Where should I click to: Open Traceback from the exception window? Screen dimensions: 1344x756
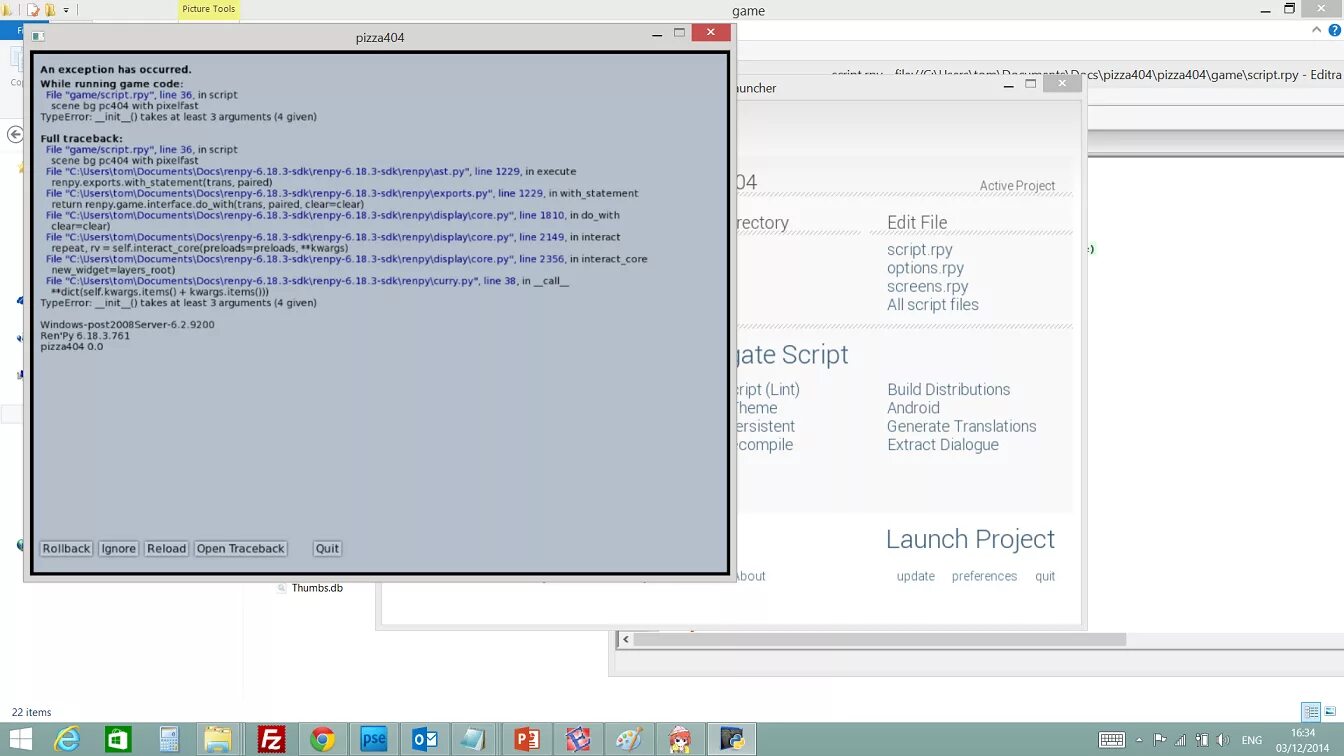click(241, 548)
